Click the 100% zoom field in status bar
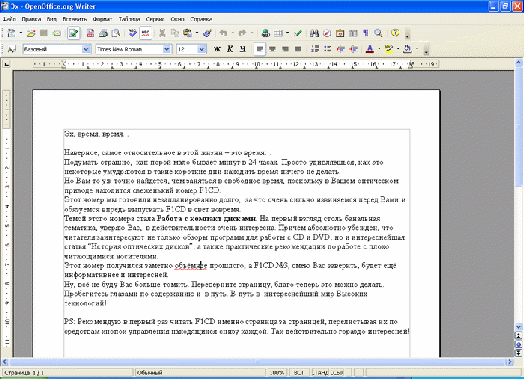The height and width of the screenshot is (380, 525). tap(278, 372)
